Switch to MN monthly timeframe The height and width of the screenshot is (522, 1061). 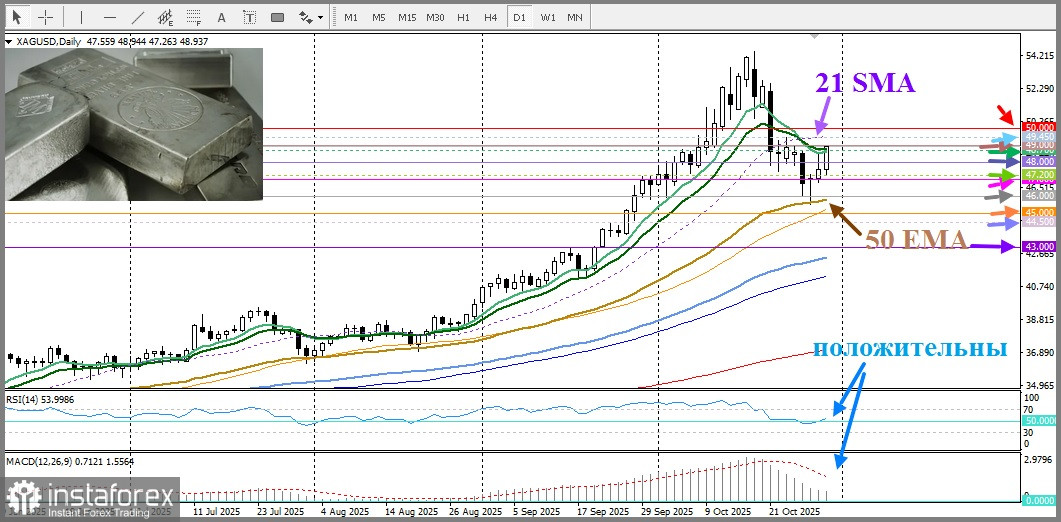point(574,17)
